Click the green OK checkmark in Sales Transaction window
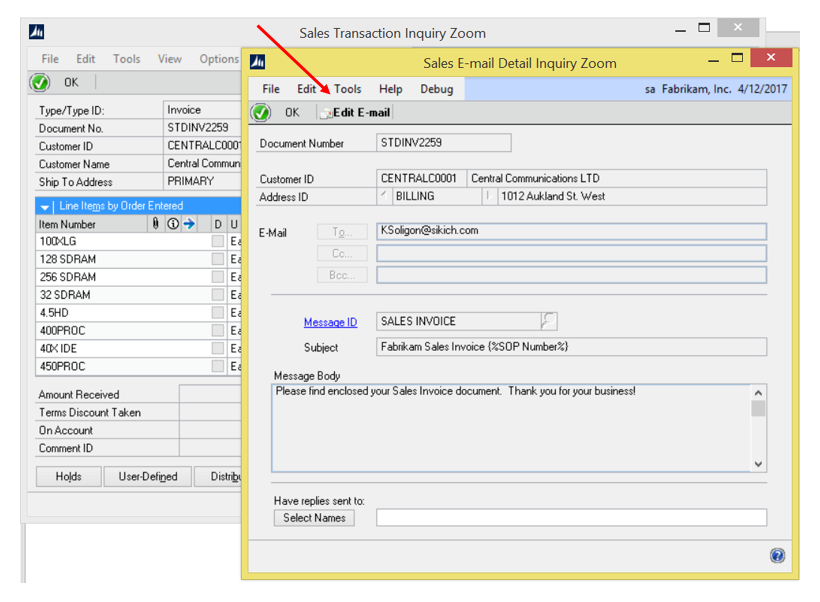The height and width of the screenshot is (602, 820). [40, 83]
